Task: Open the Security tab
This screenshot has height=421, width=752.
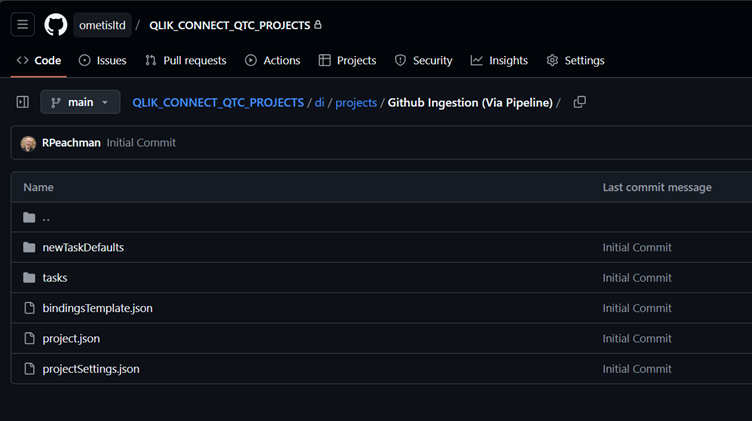Action: (x=423, y=60)
